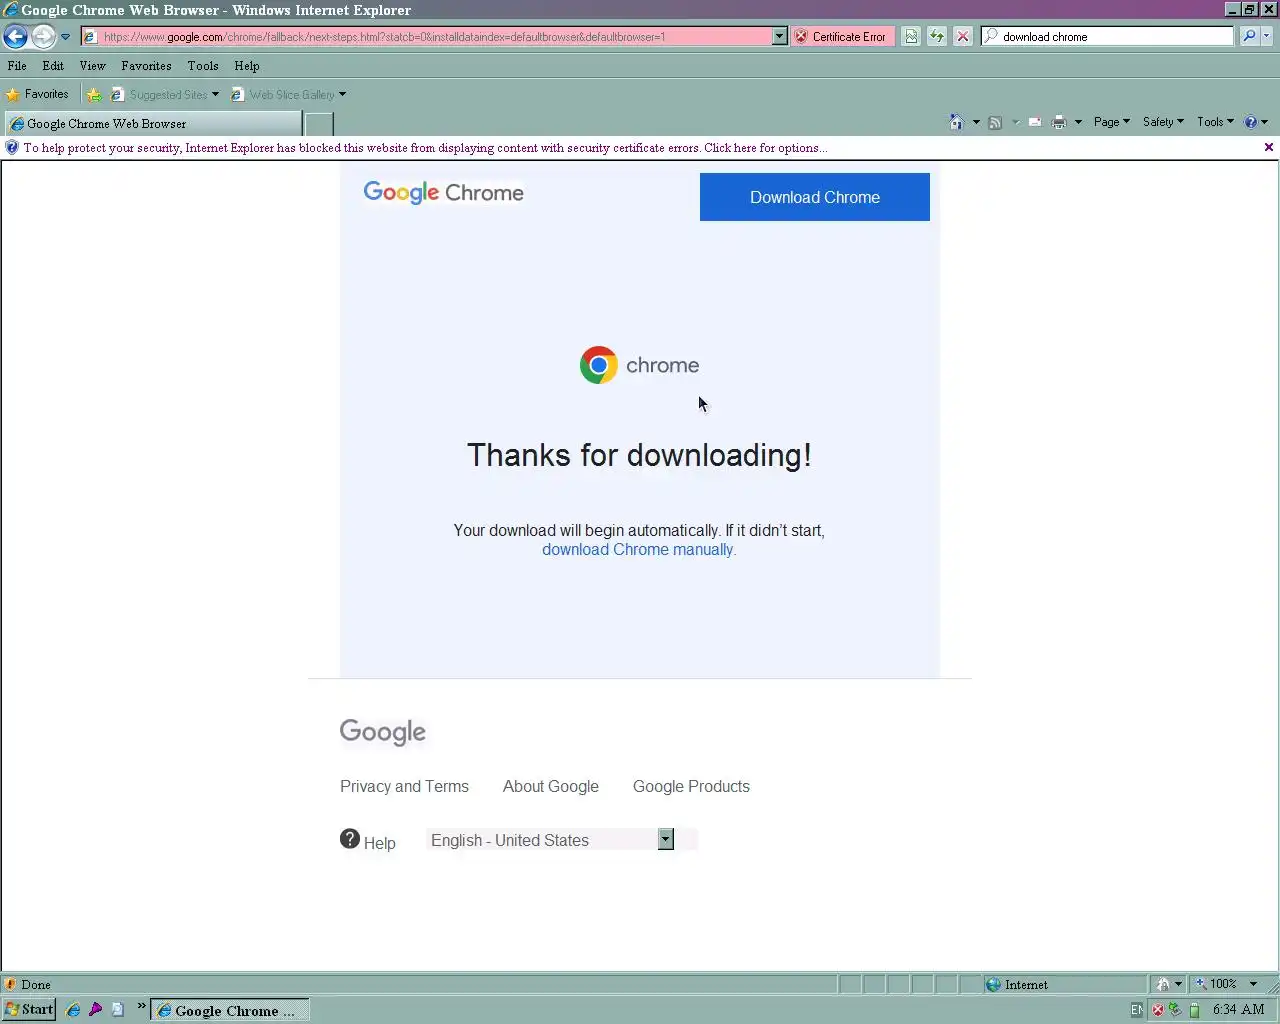Open the English - United States language dropdown
The width and height of the screenshot is (1280, 1024).
coord(550,840)
